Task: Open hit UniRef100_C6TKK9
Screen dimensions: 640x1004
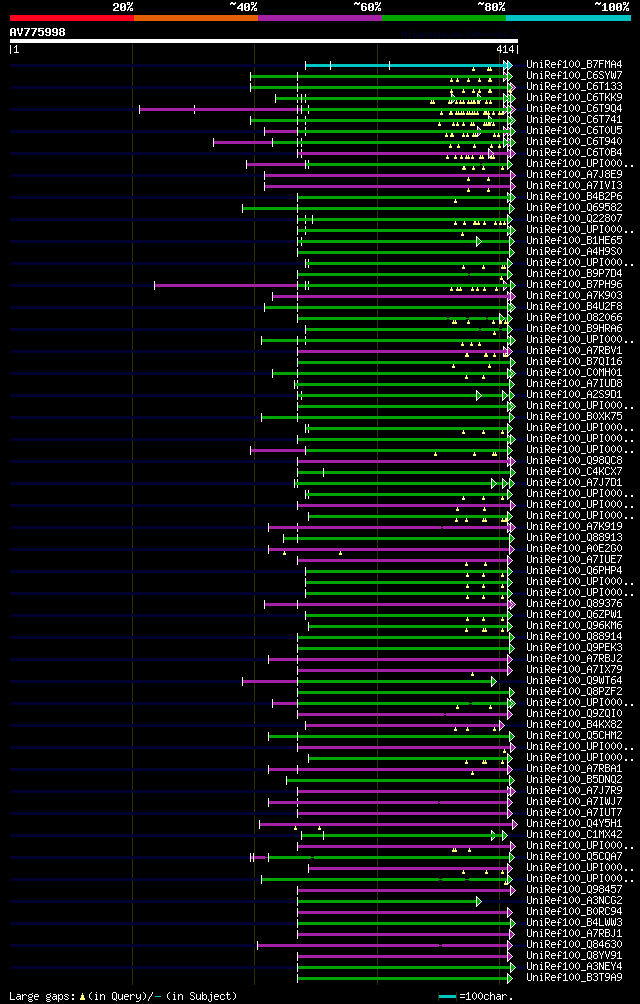Action: (573, 97)
